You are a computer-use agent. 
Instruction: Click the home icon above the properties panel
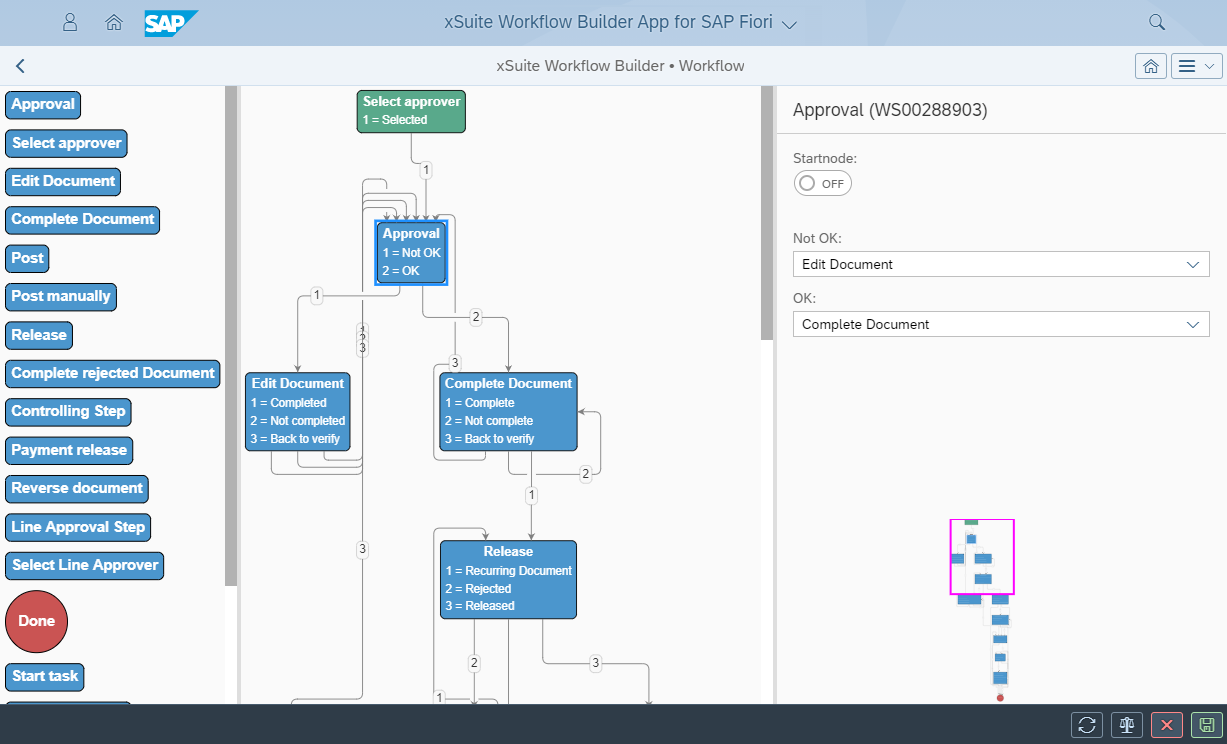[1150, 65]
